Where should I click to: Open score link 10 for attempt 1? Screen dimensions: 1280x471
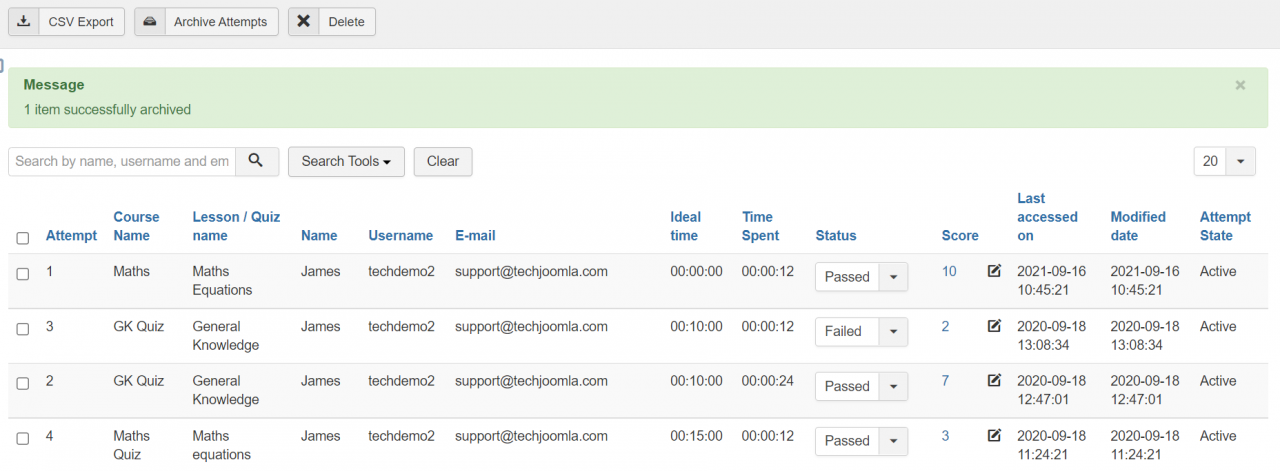949,271
